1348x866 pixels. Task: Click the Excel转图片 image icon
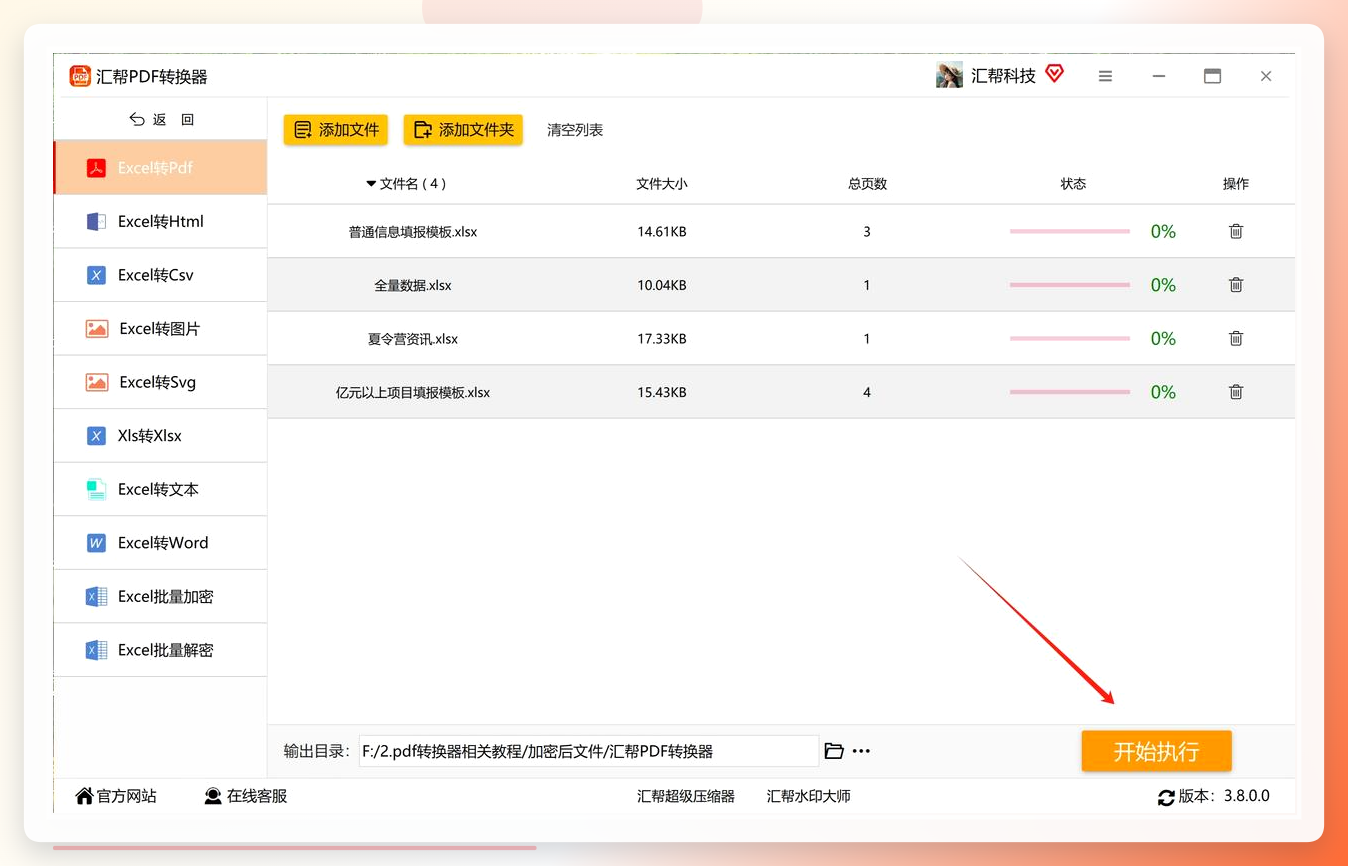tap(97, 329)
